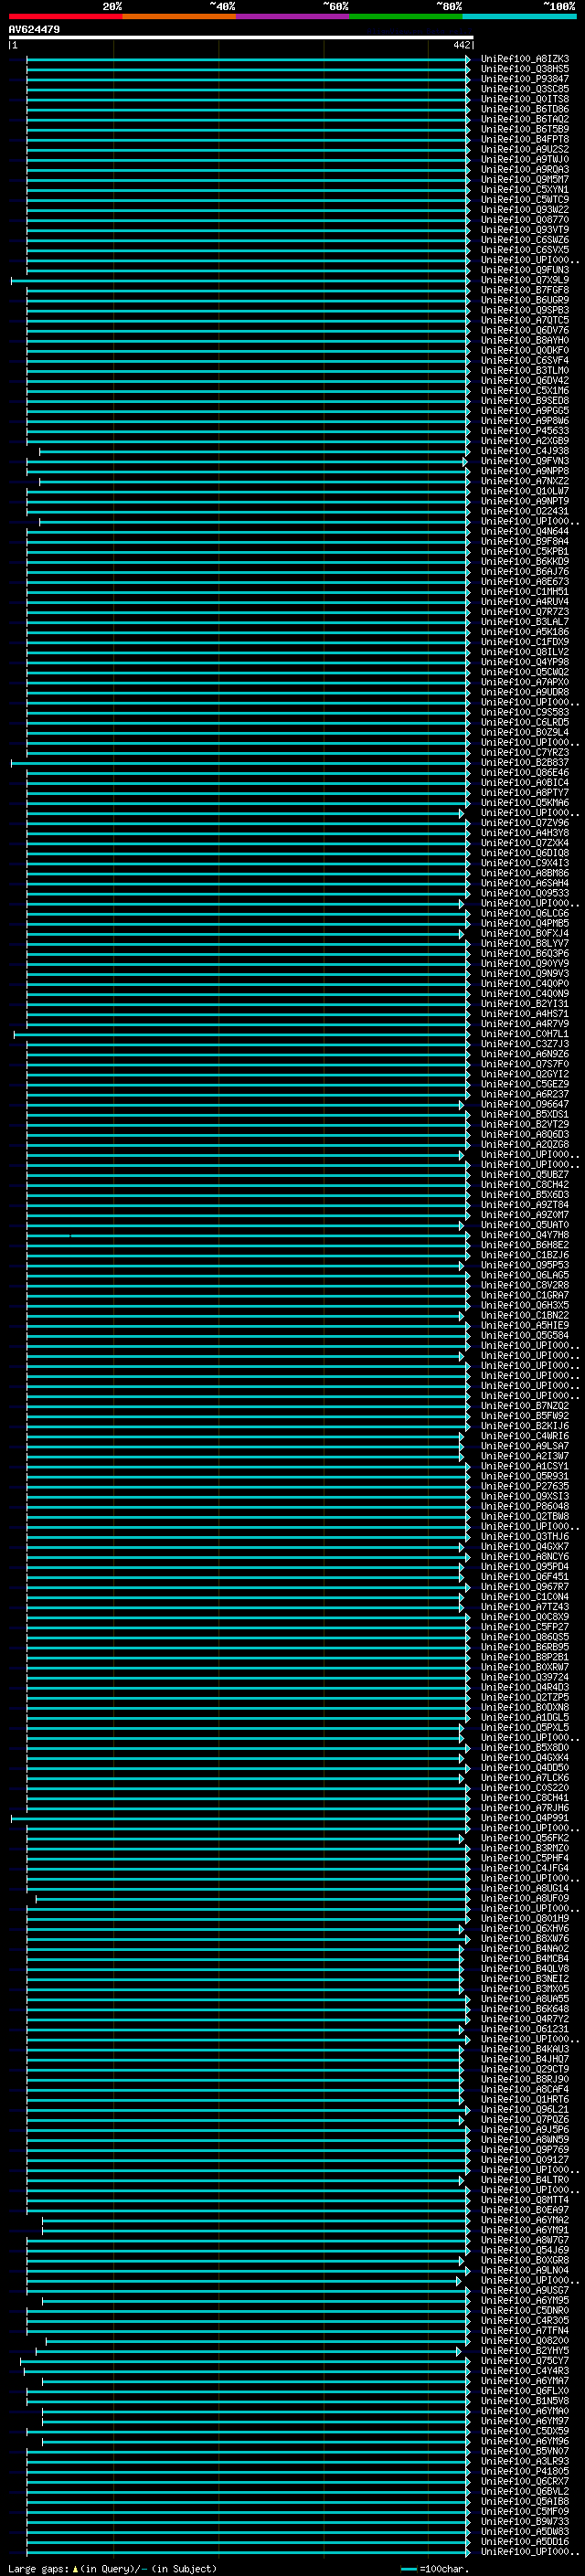585x2576 pixels.
Task: Select label UniRef100_P27635
Action: [x=525, y=1486]
